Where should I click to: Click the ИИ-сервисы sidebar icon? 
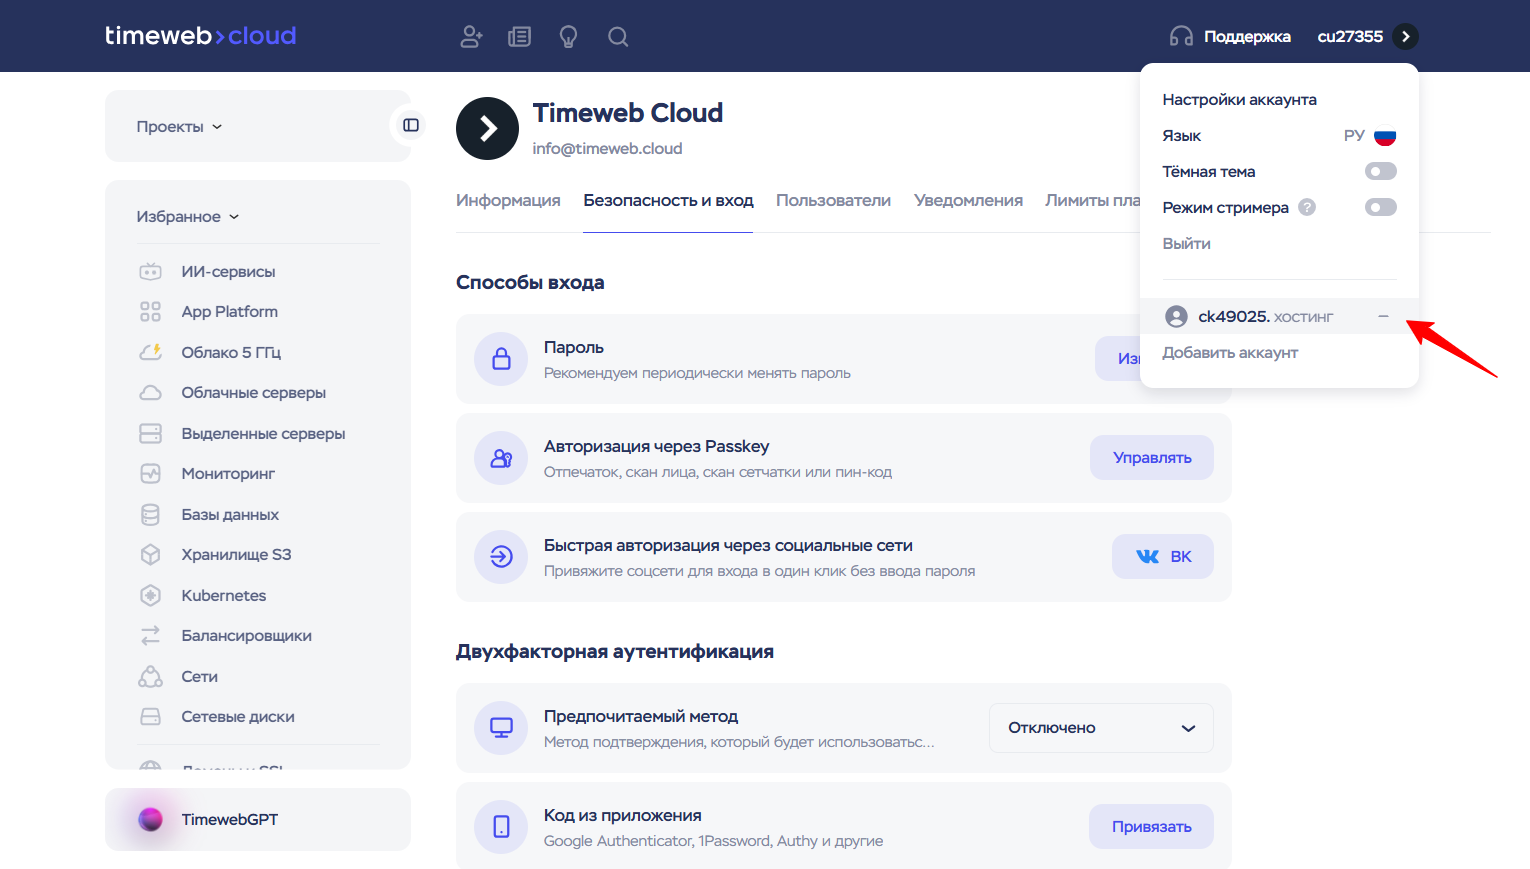click(x=150, y=271)
